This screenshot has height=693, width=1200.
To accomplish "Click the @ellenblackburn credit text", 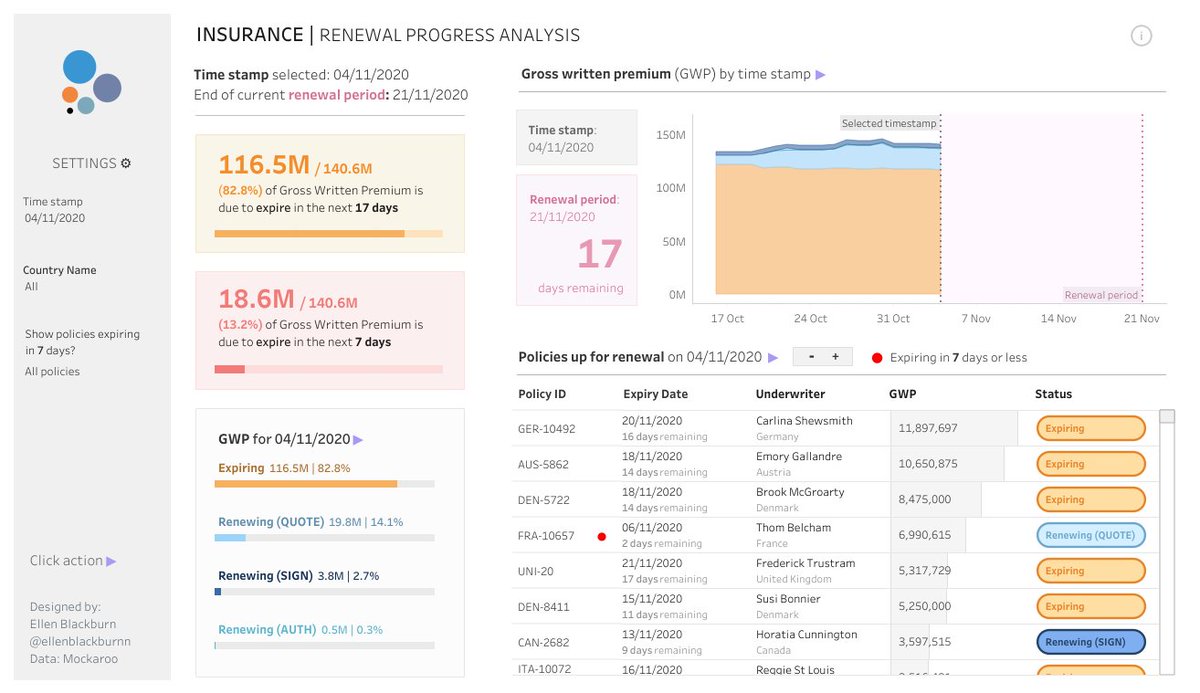I will [x=80, y=642].
